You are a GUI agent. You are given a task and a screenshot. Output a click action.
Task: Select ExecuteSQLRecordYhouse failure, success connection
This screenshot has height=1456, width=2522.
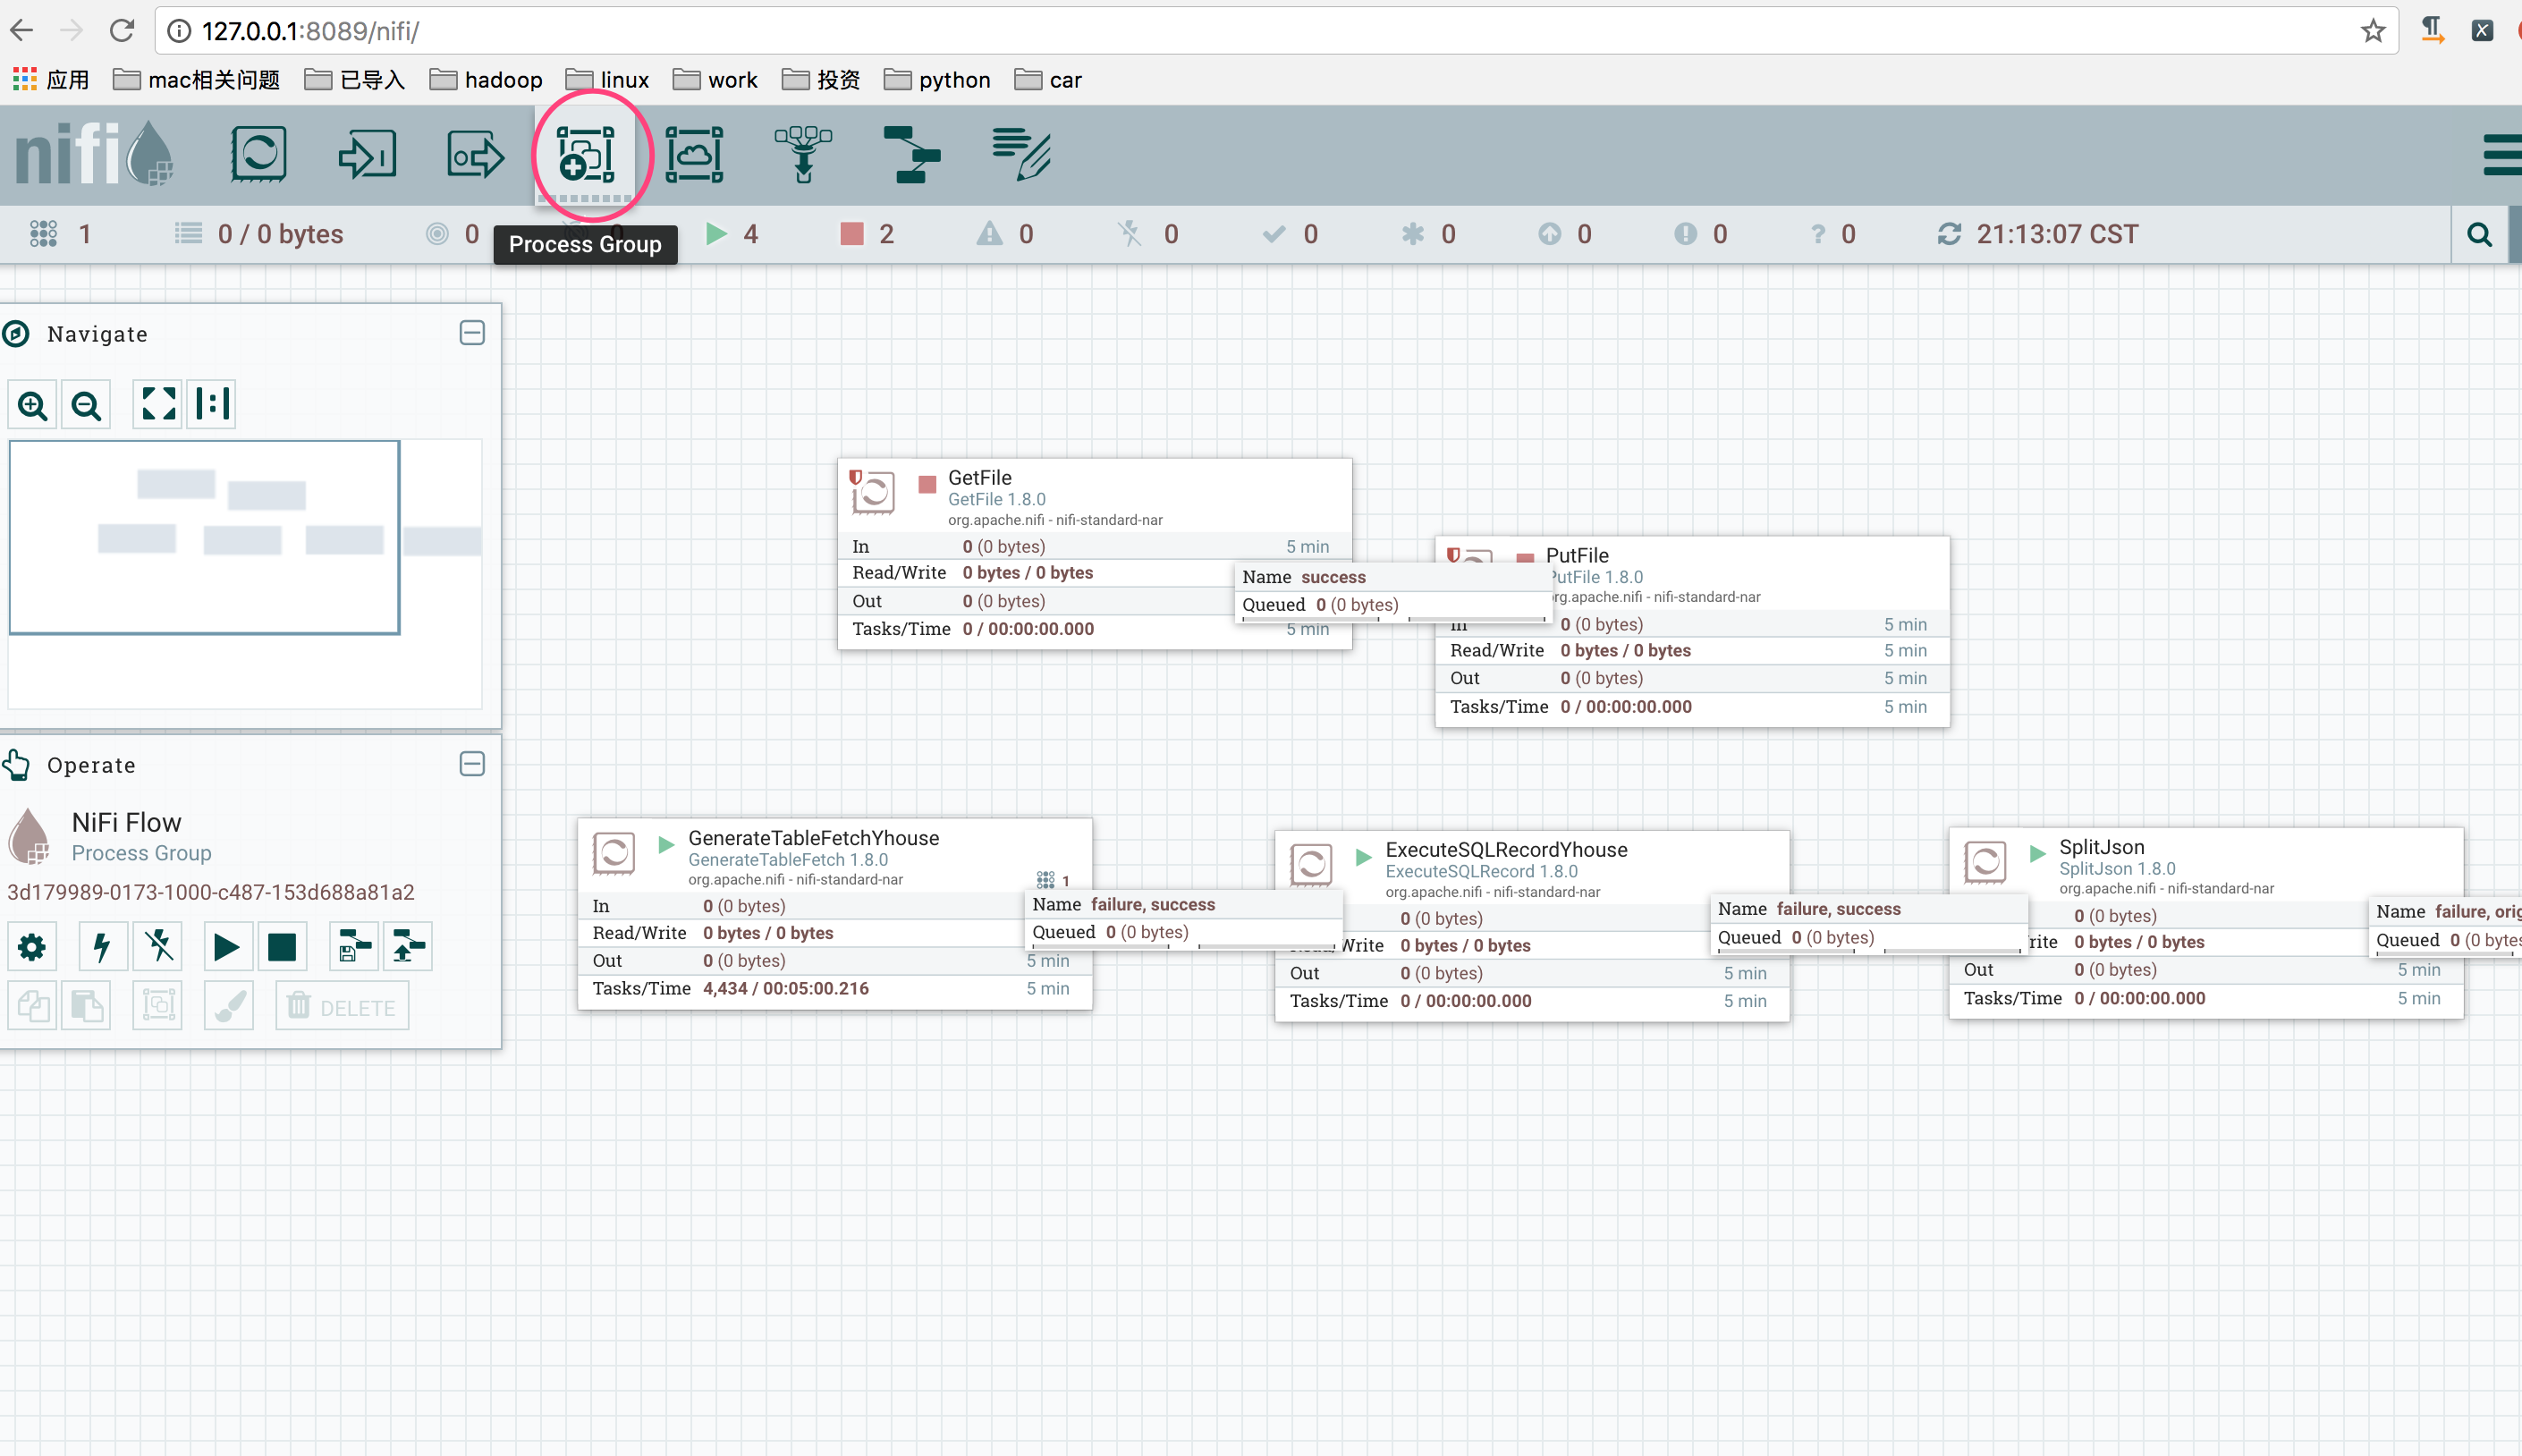click(x=1870, y=923)
